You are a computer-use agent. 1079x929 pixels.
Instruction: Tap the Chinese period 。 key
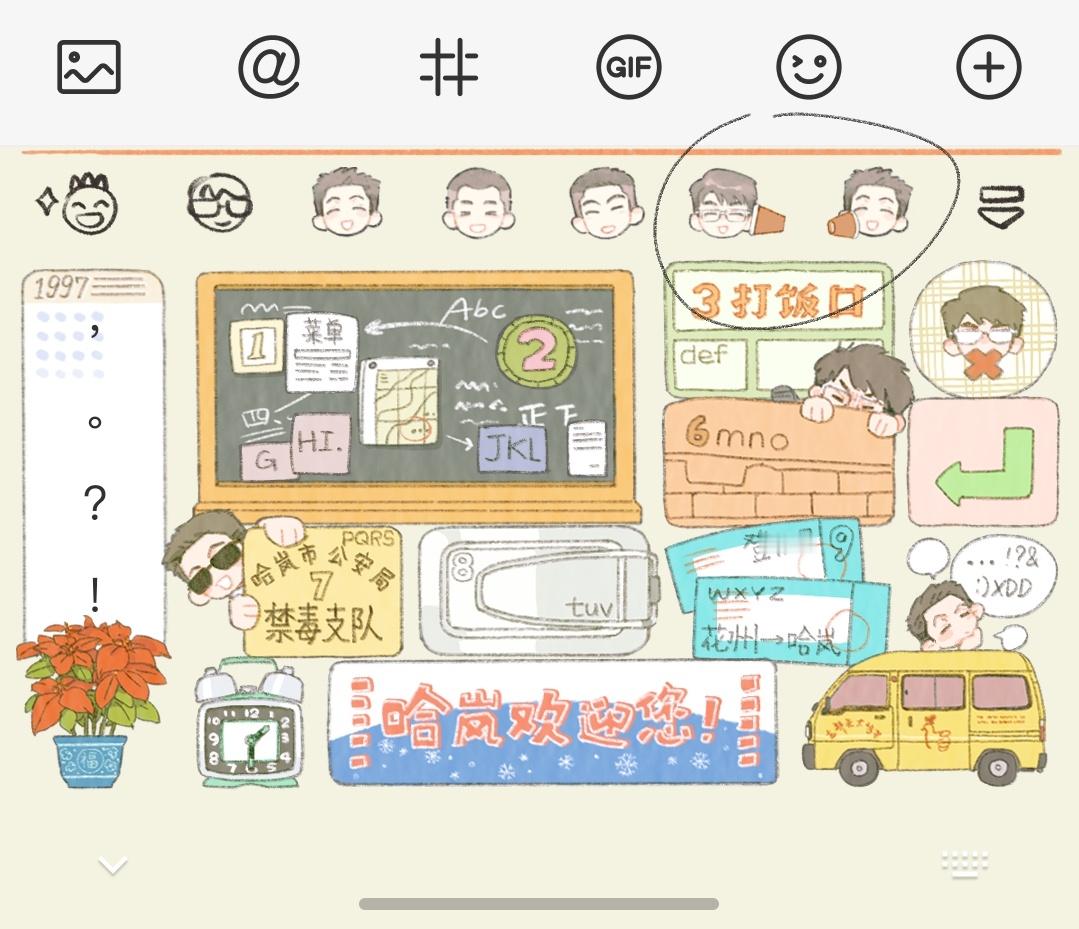coord(95,421)
